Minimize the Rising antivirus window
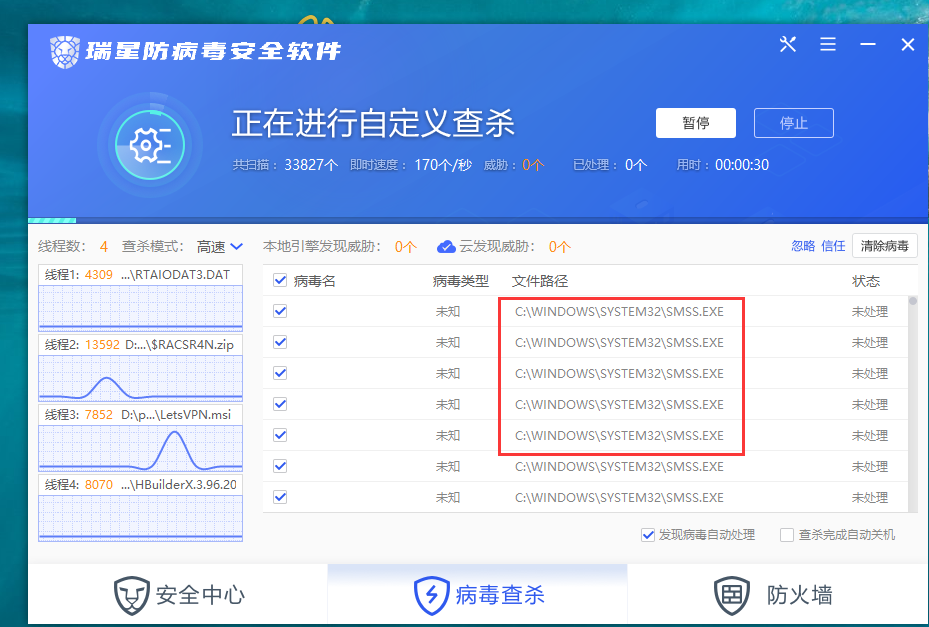 [x=868, y=44]
